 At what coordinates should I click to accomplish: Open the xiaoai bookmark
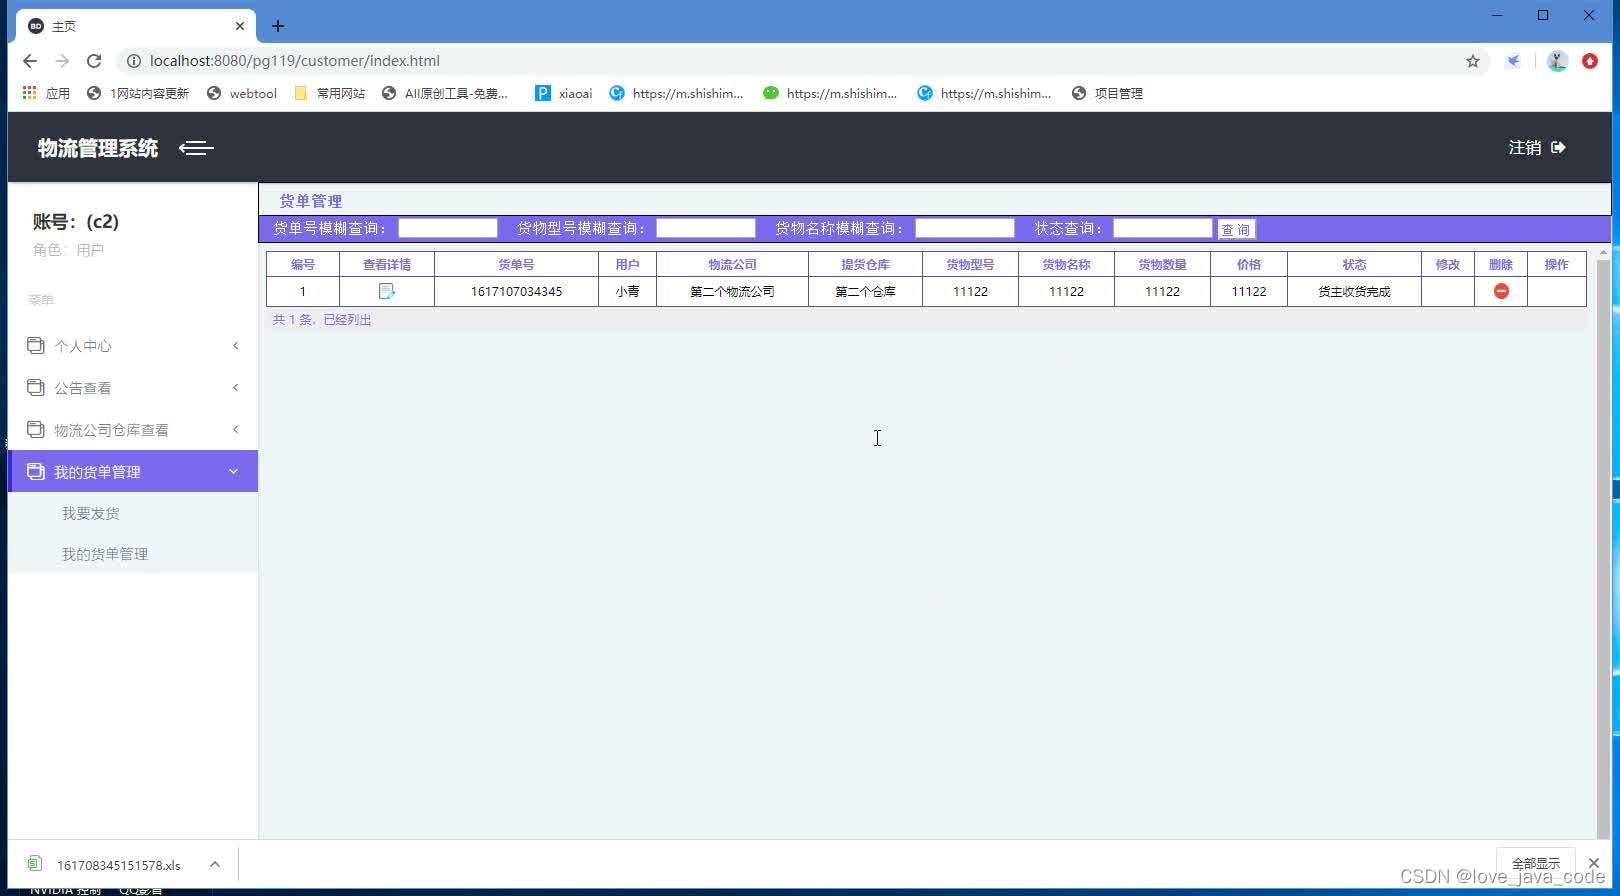[564, 93]
